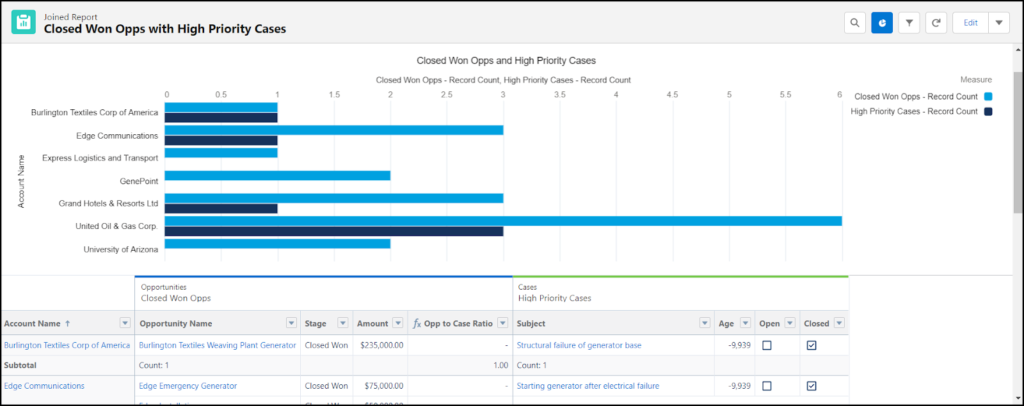Open the filters funnel icon

[909, 22]
